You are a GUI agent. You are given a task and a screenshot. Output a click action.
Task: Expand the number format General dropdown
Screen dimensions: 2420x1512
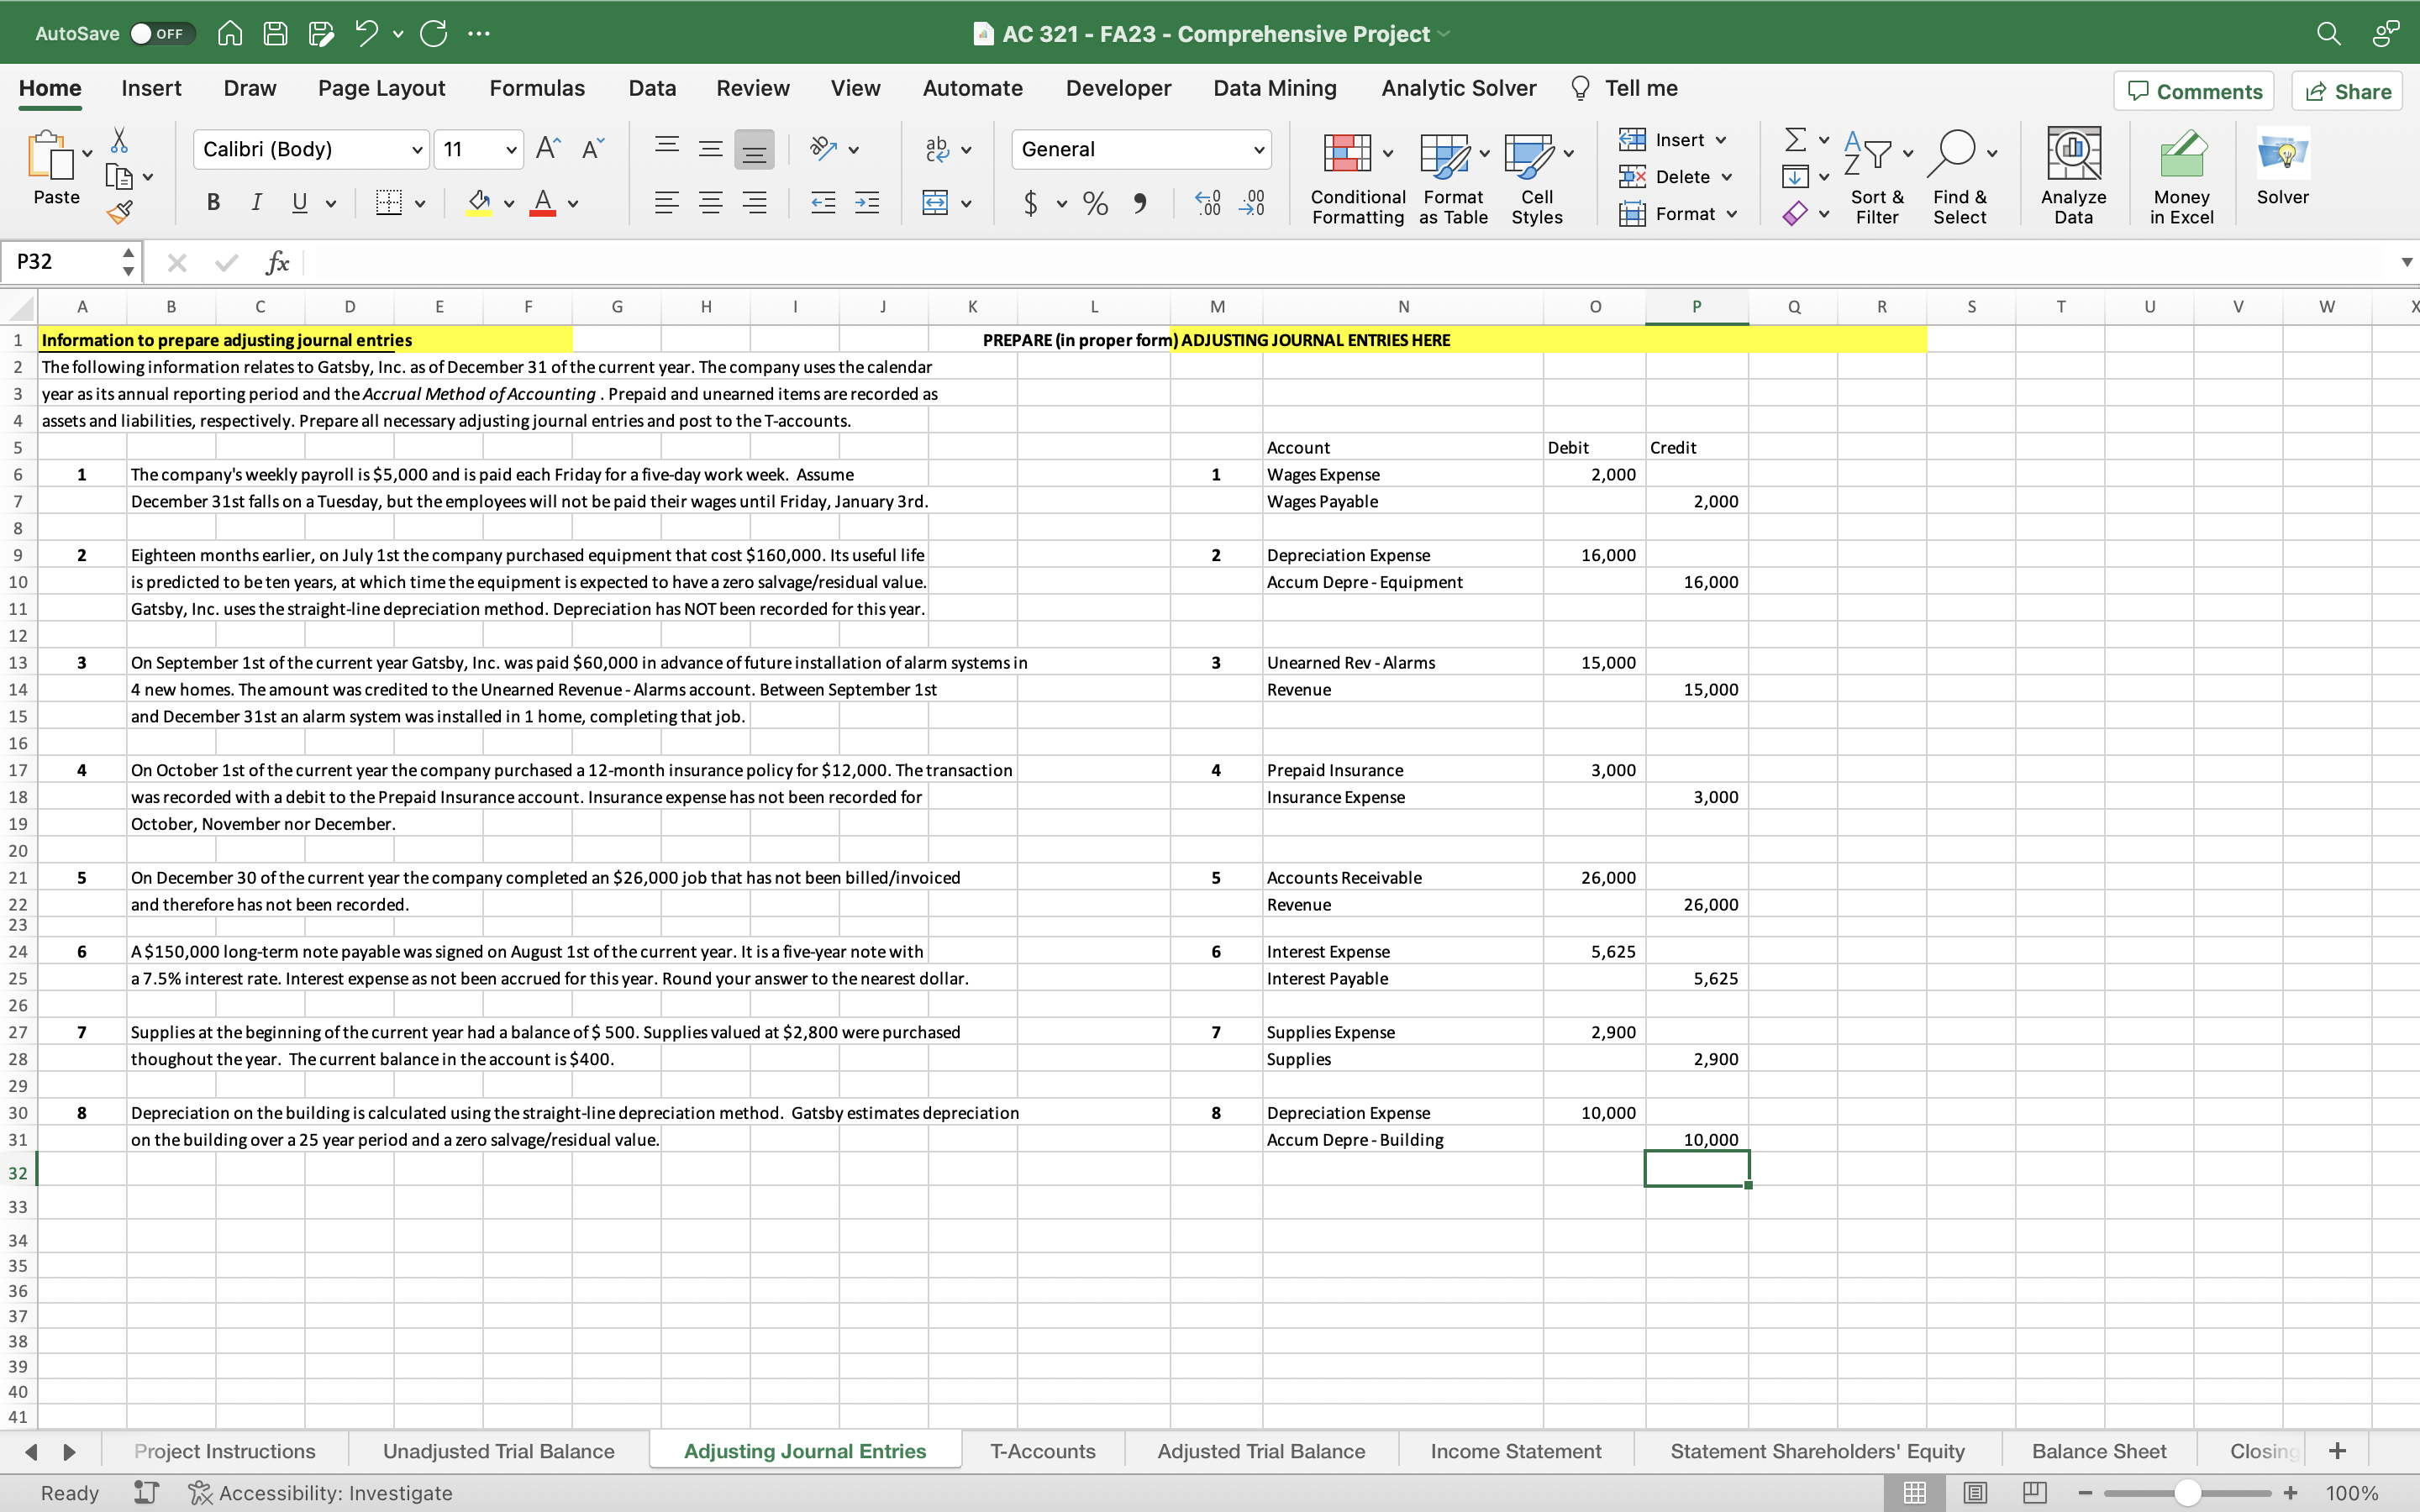[x=1258, y=150]
